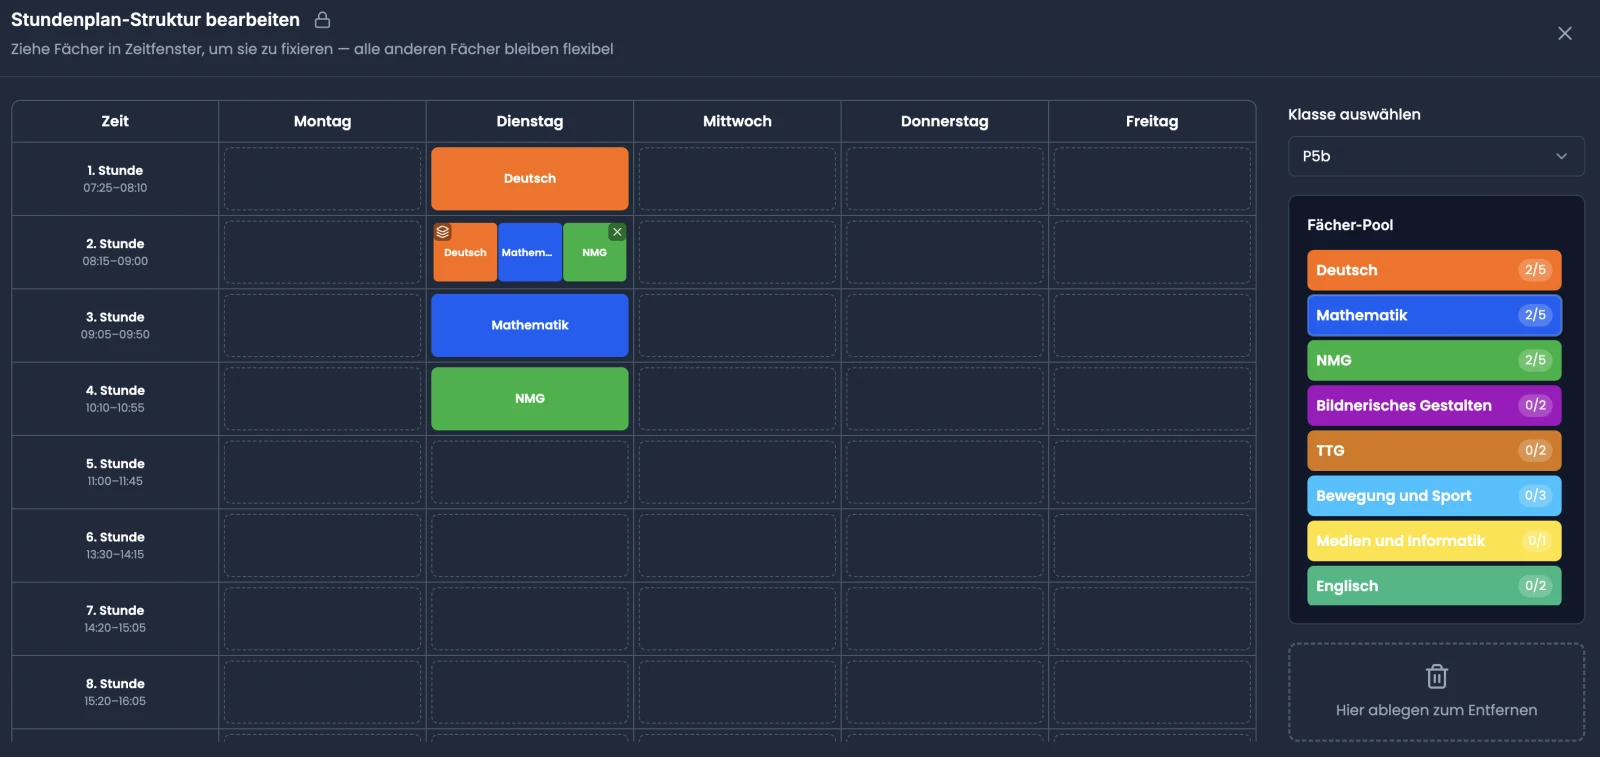The image size is (1600, 757).
Task: Click the 13:30–14:15 time text
Action: 115,555
